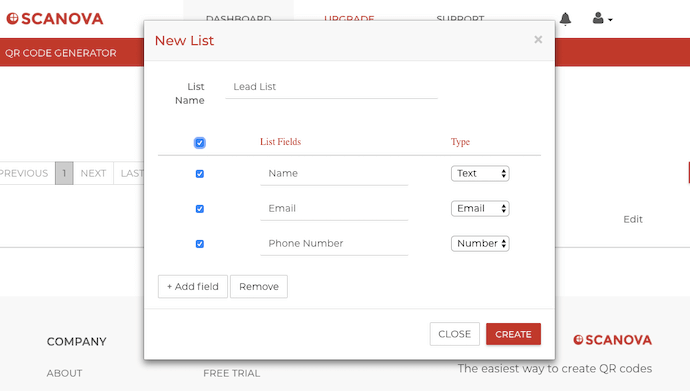Open the Email type dropdown
The width and height of the screenshot is (690, 391).
point(480,208)
